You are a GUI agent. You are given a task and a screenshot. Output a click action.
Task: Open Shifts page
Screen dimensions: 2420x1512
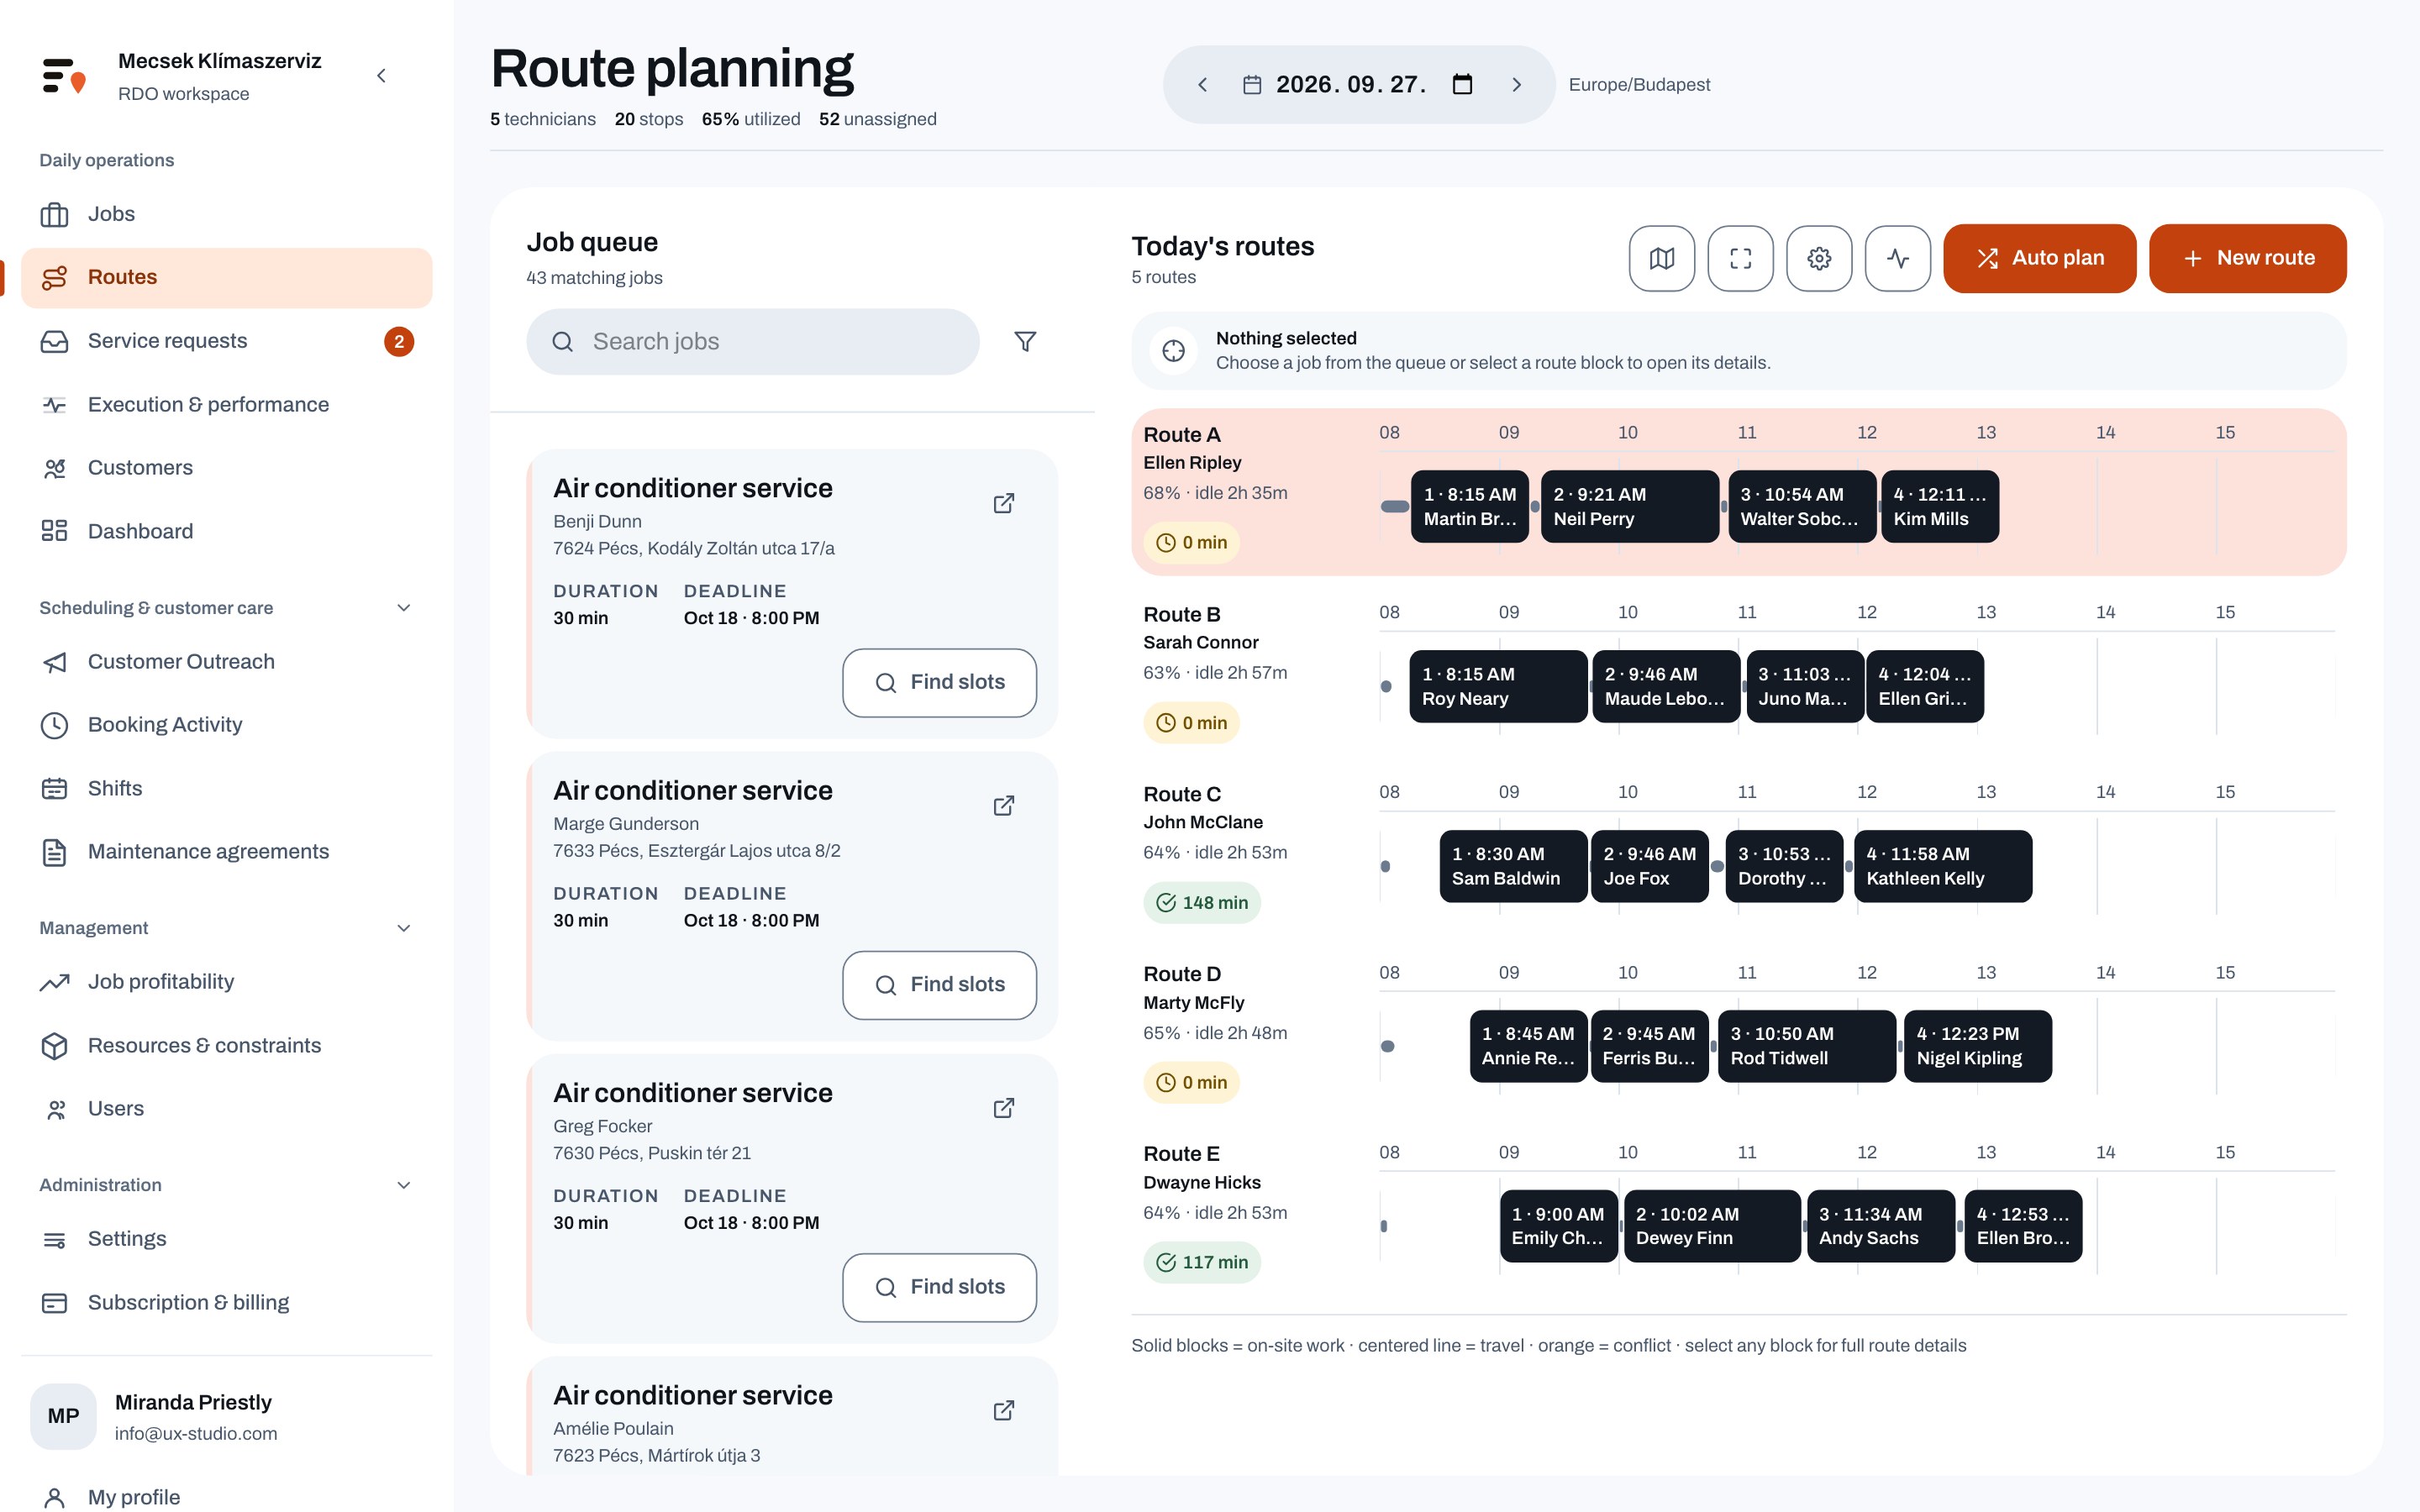click(x=226, y=789)
